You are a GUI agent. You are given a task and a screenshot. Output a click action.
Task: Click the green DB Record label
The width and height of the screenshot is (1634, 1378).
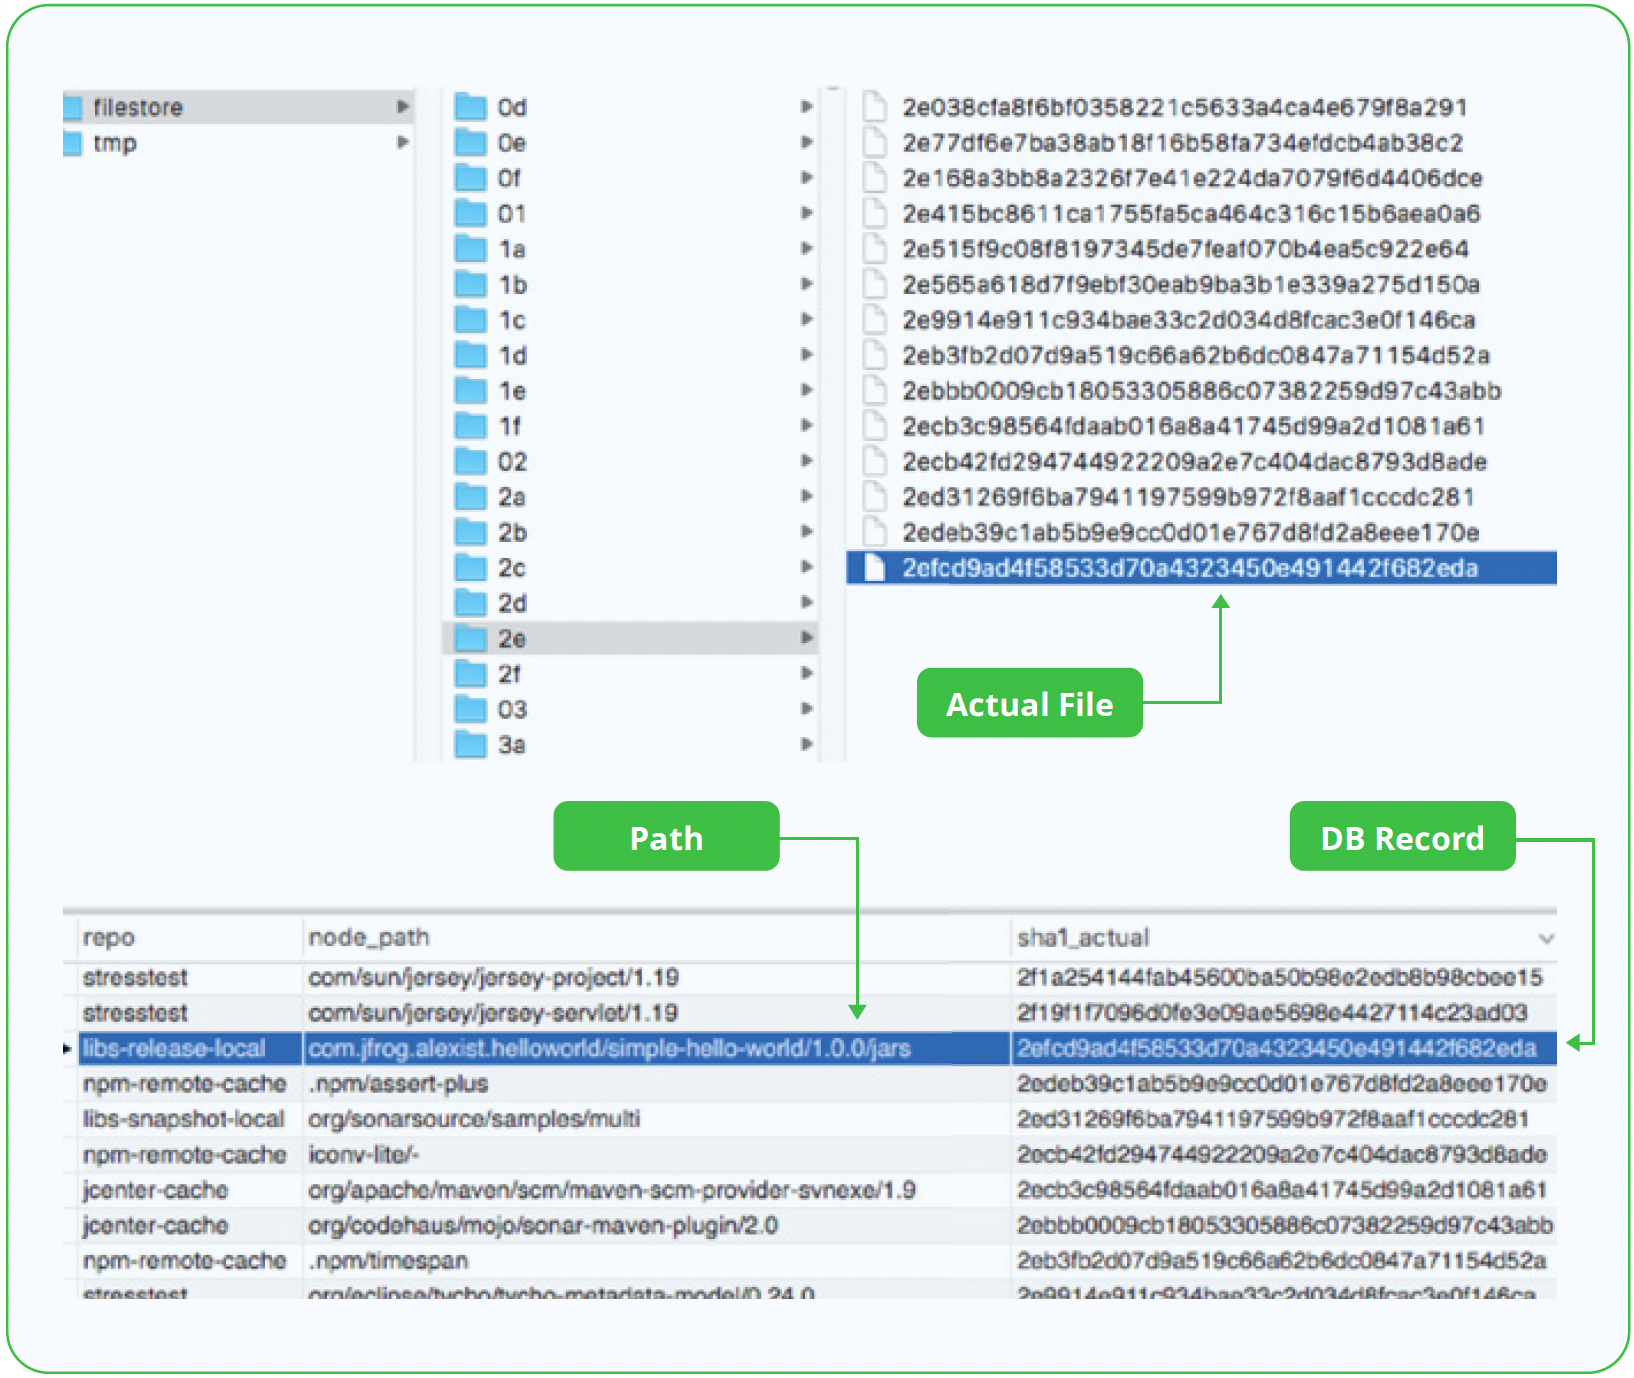click(1402, 837)
